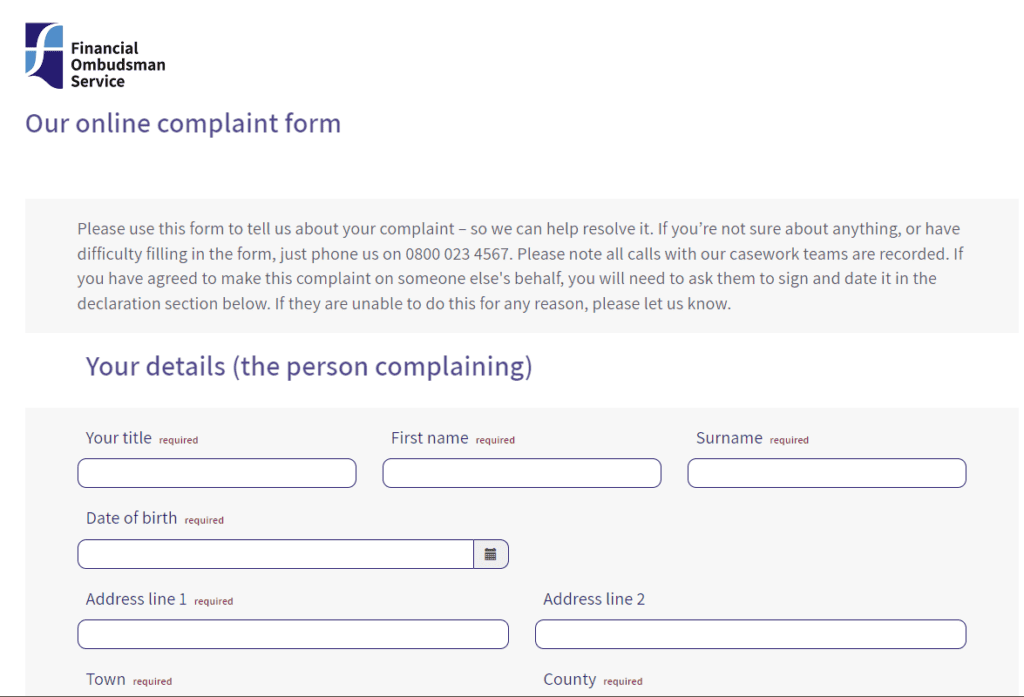Screen dimensions: 1024x697
Task: Select the Surname input box
Action: click(x=826, y=472)
